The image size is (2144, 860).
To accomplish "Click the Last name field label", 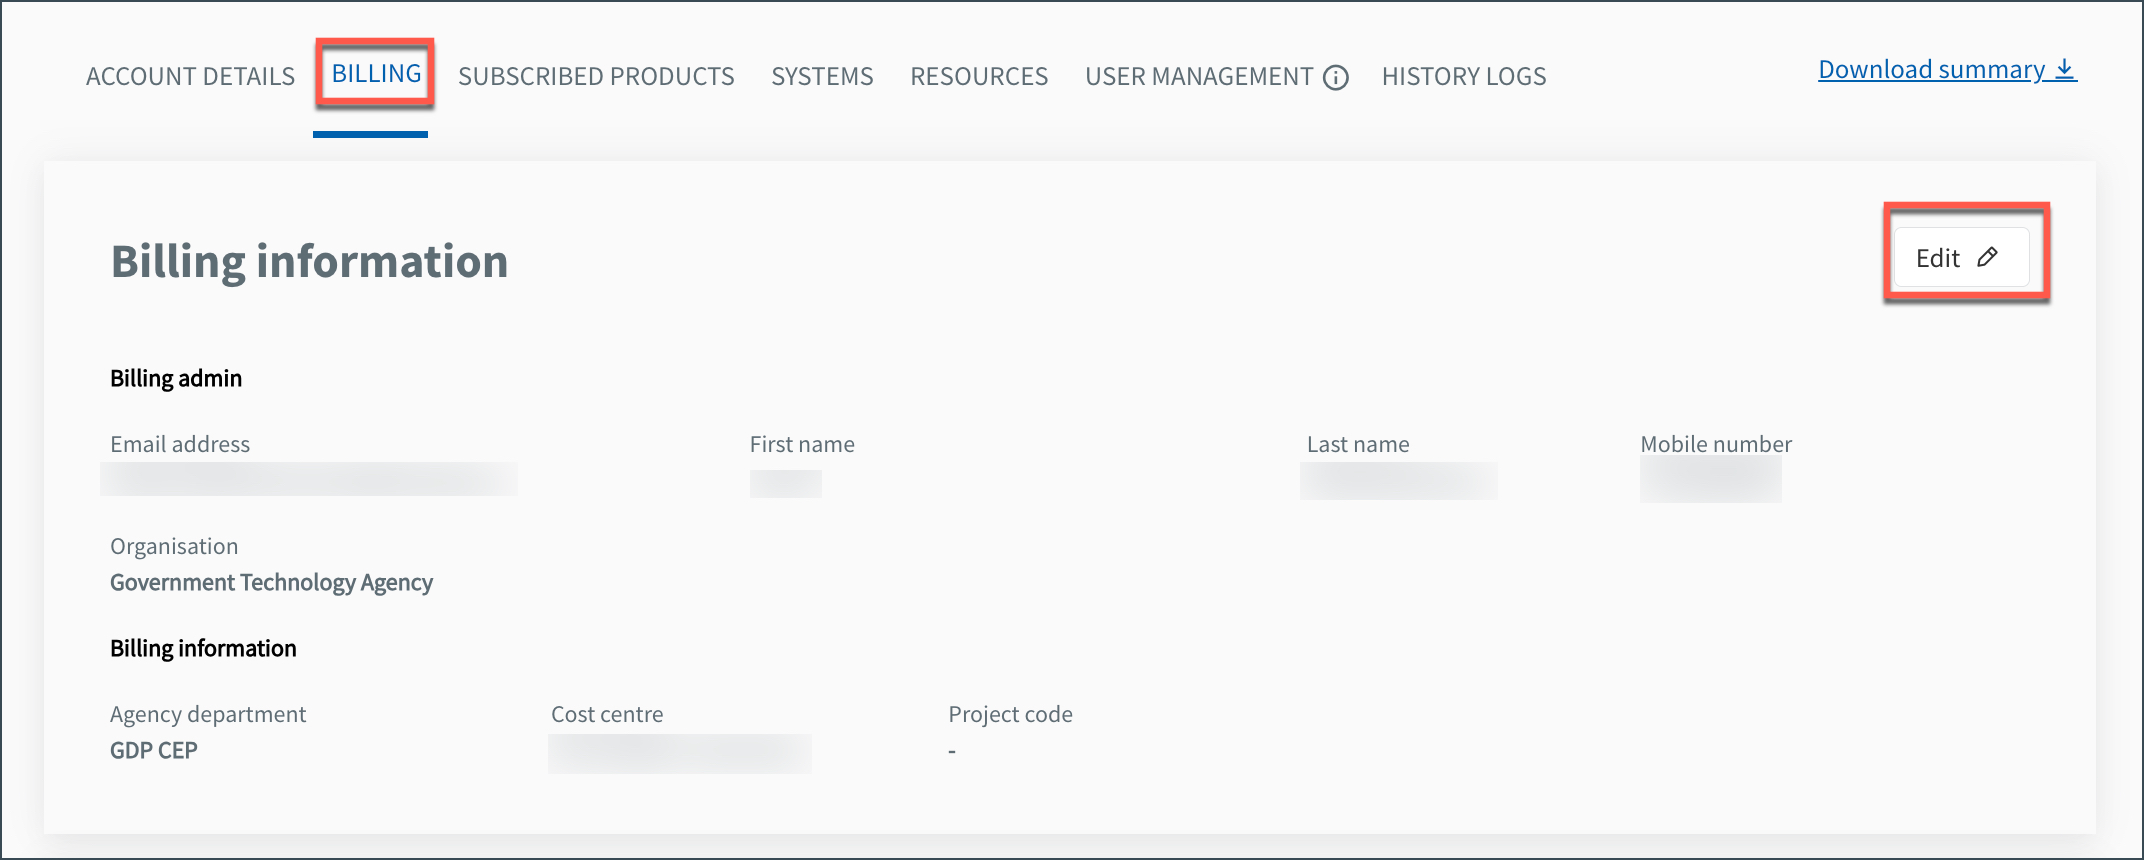I will tap(1358, 444).
